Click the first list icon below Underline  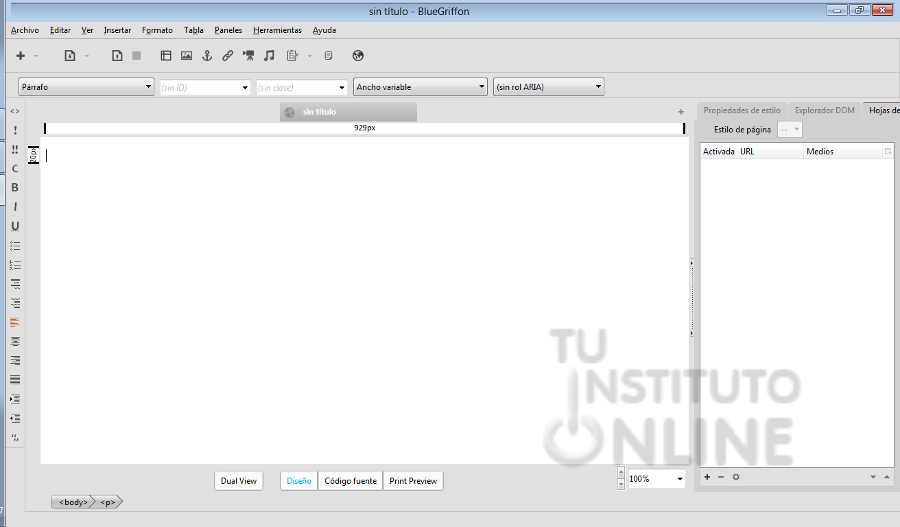tap(15, 246)
